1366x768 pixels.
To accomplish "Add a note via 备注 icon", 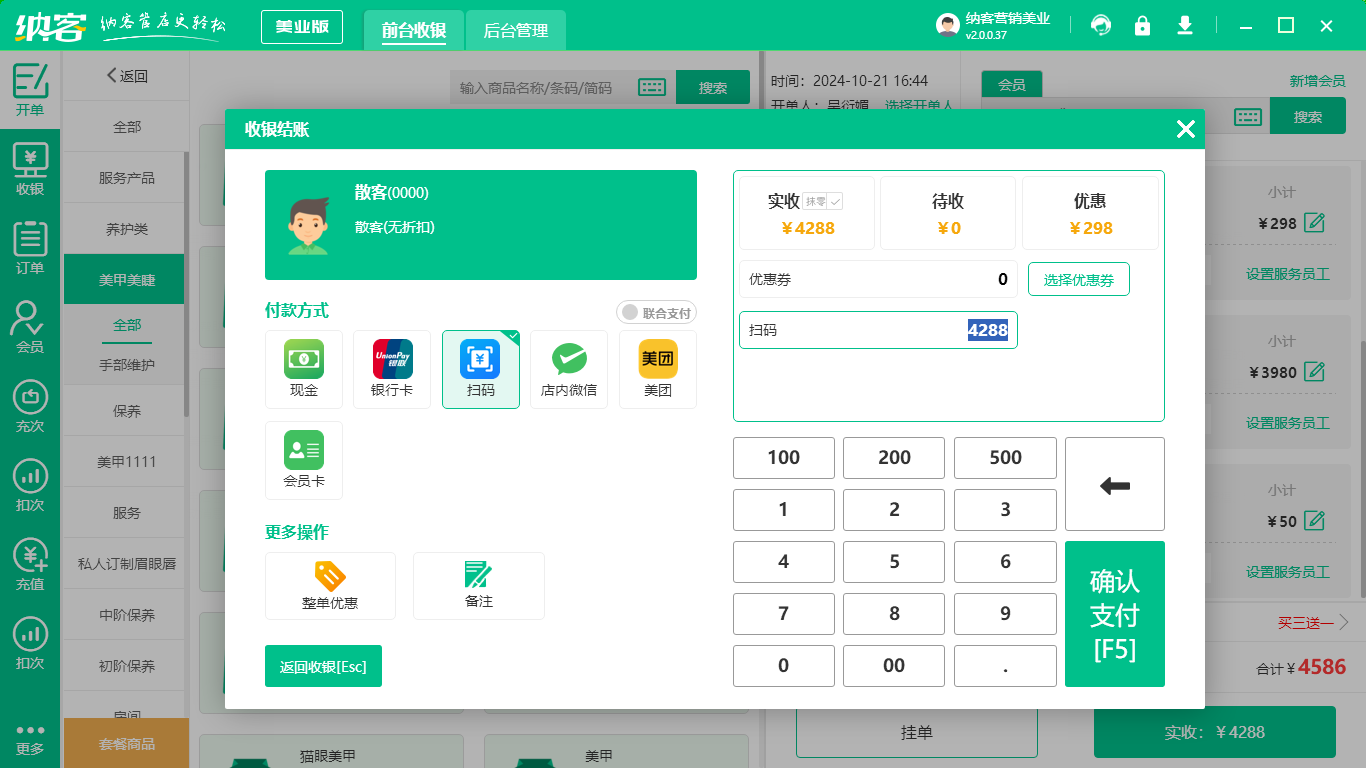I will coord(479,586).
